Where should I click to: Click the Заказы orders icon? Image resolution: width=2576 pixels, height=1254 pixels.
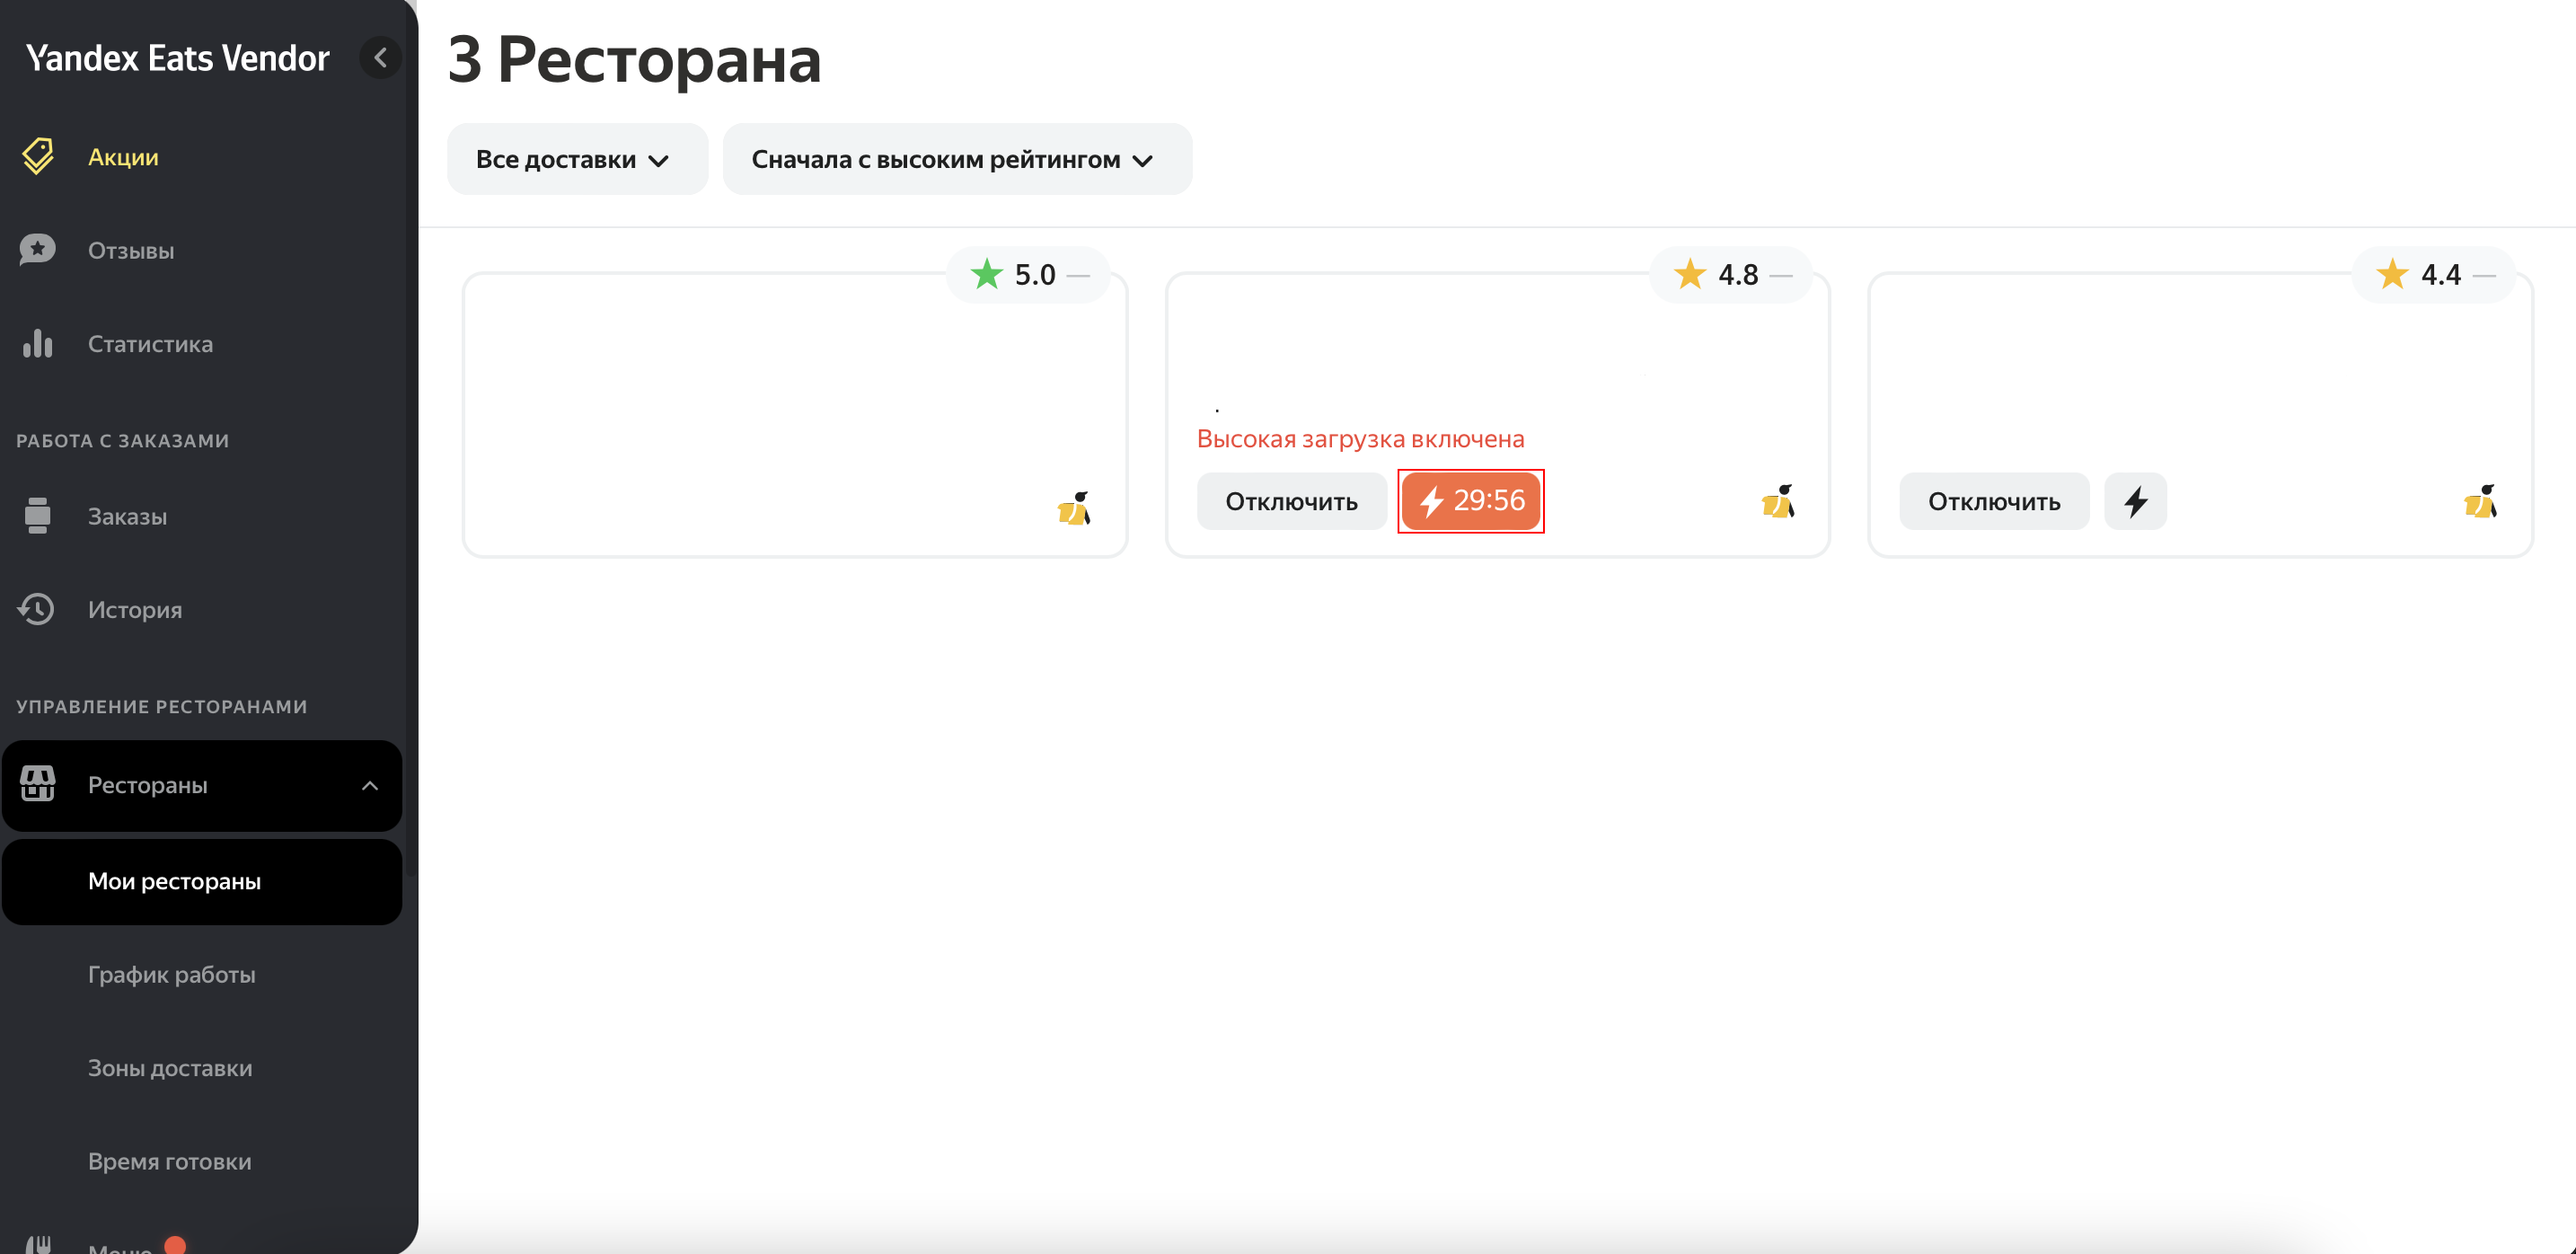[x=38, y=516]
